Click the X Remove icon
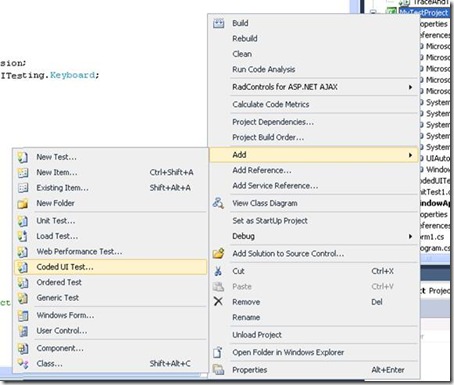Viewport: 454px width, 385px height. point(218,302)
